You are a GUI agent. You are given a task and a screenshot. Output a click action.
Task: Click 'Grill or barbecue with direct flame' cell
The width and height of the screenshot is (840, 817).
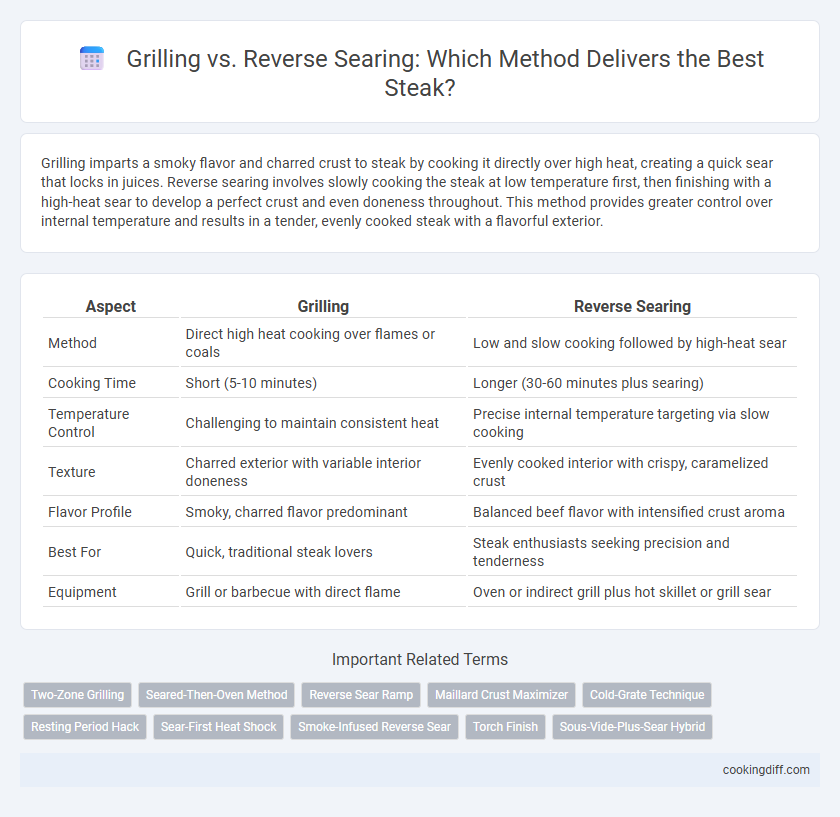tap(323, 592)
